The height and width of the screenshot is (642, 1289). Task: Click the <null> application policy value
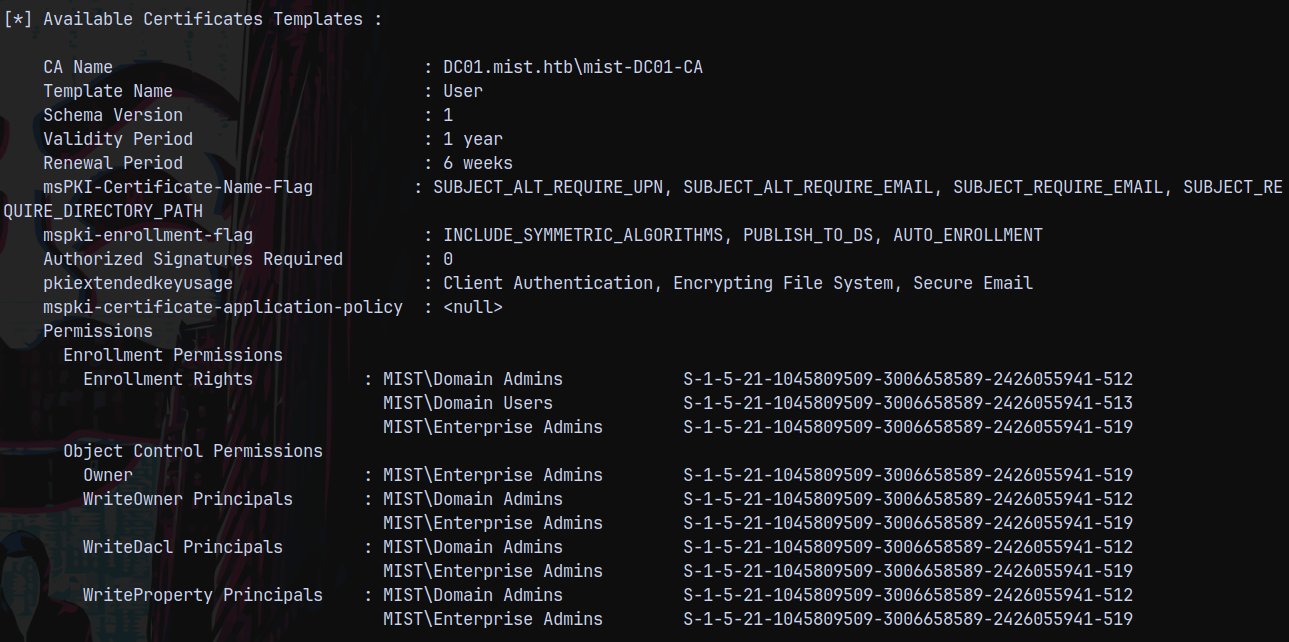473,307
